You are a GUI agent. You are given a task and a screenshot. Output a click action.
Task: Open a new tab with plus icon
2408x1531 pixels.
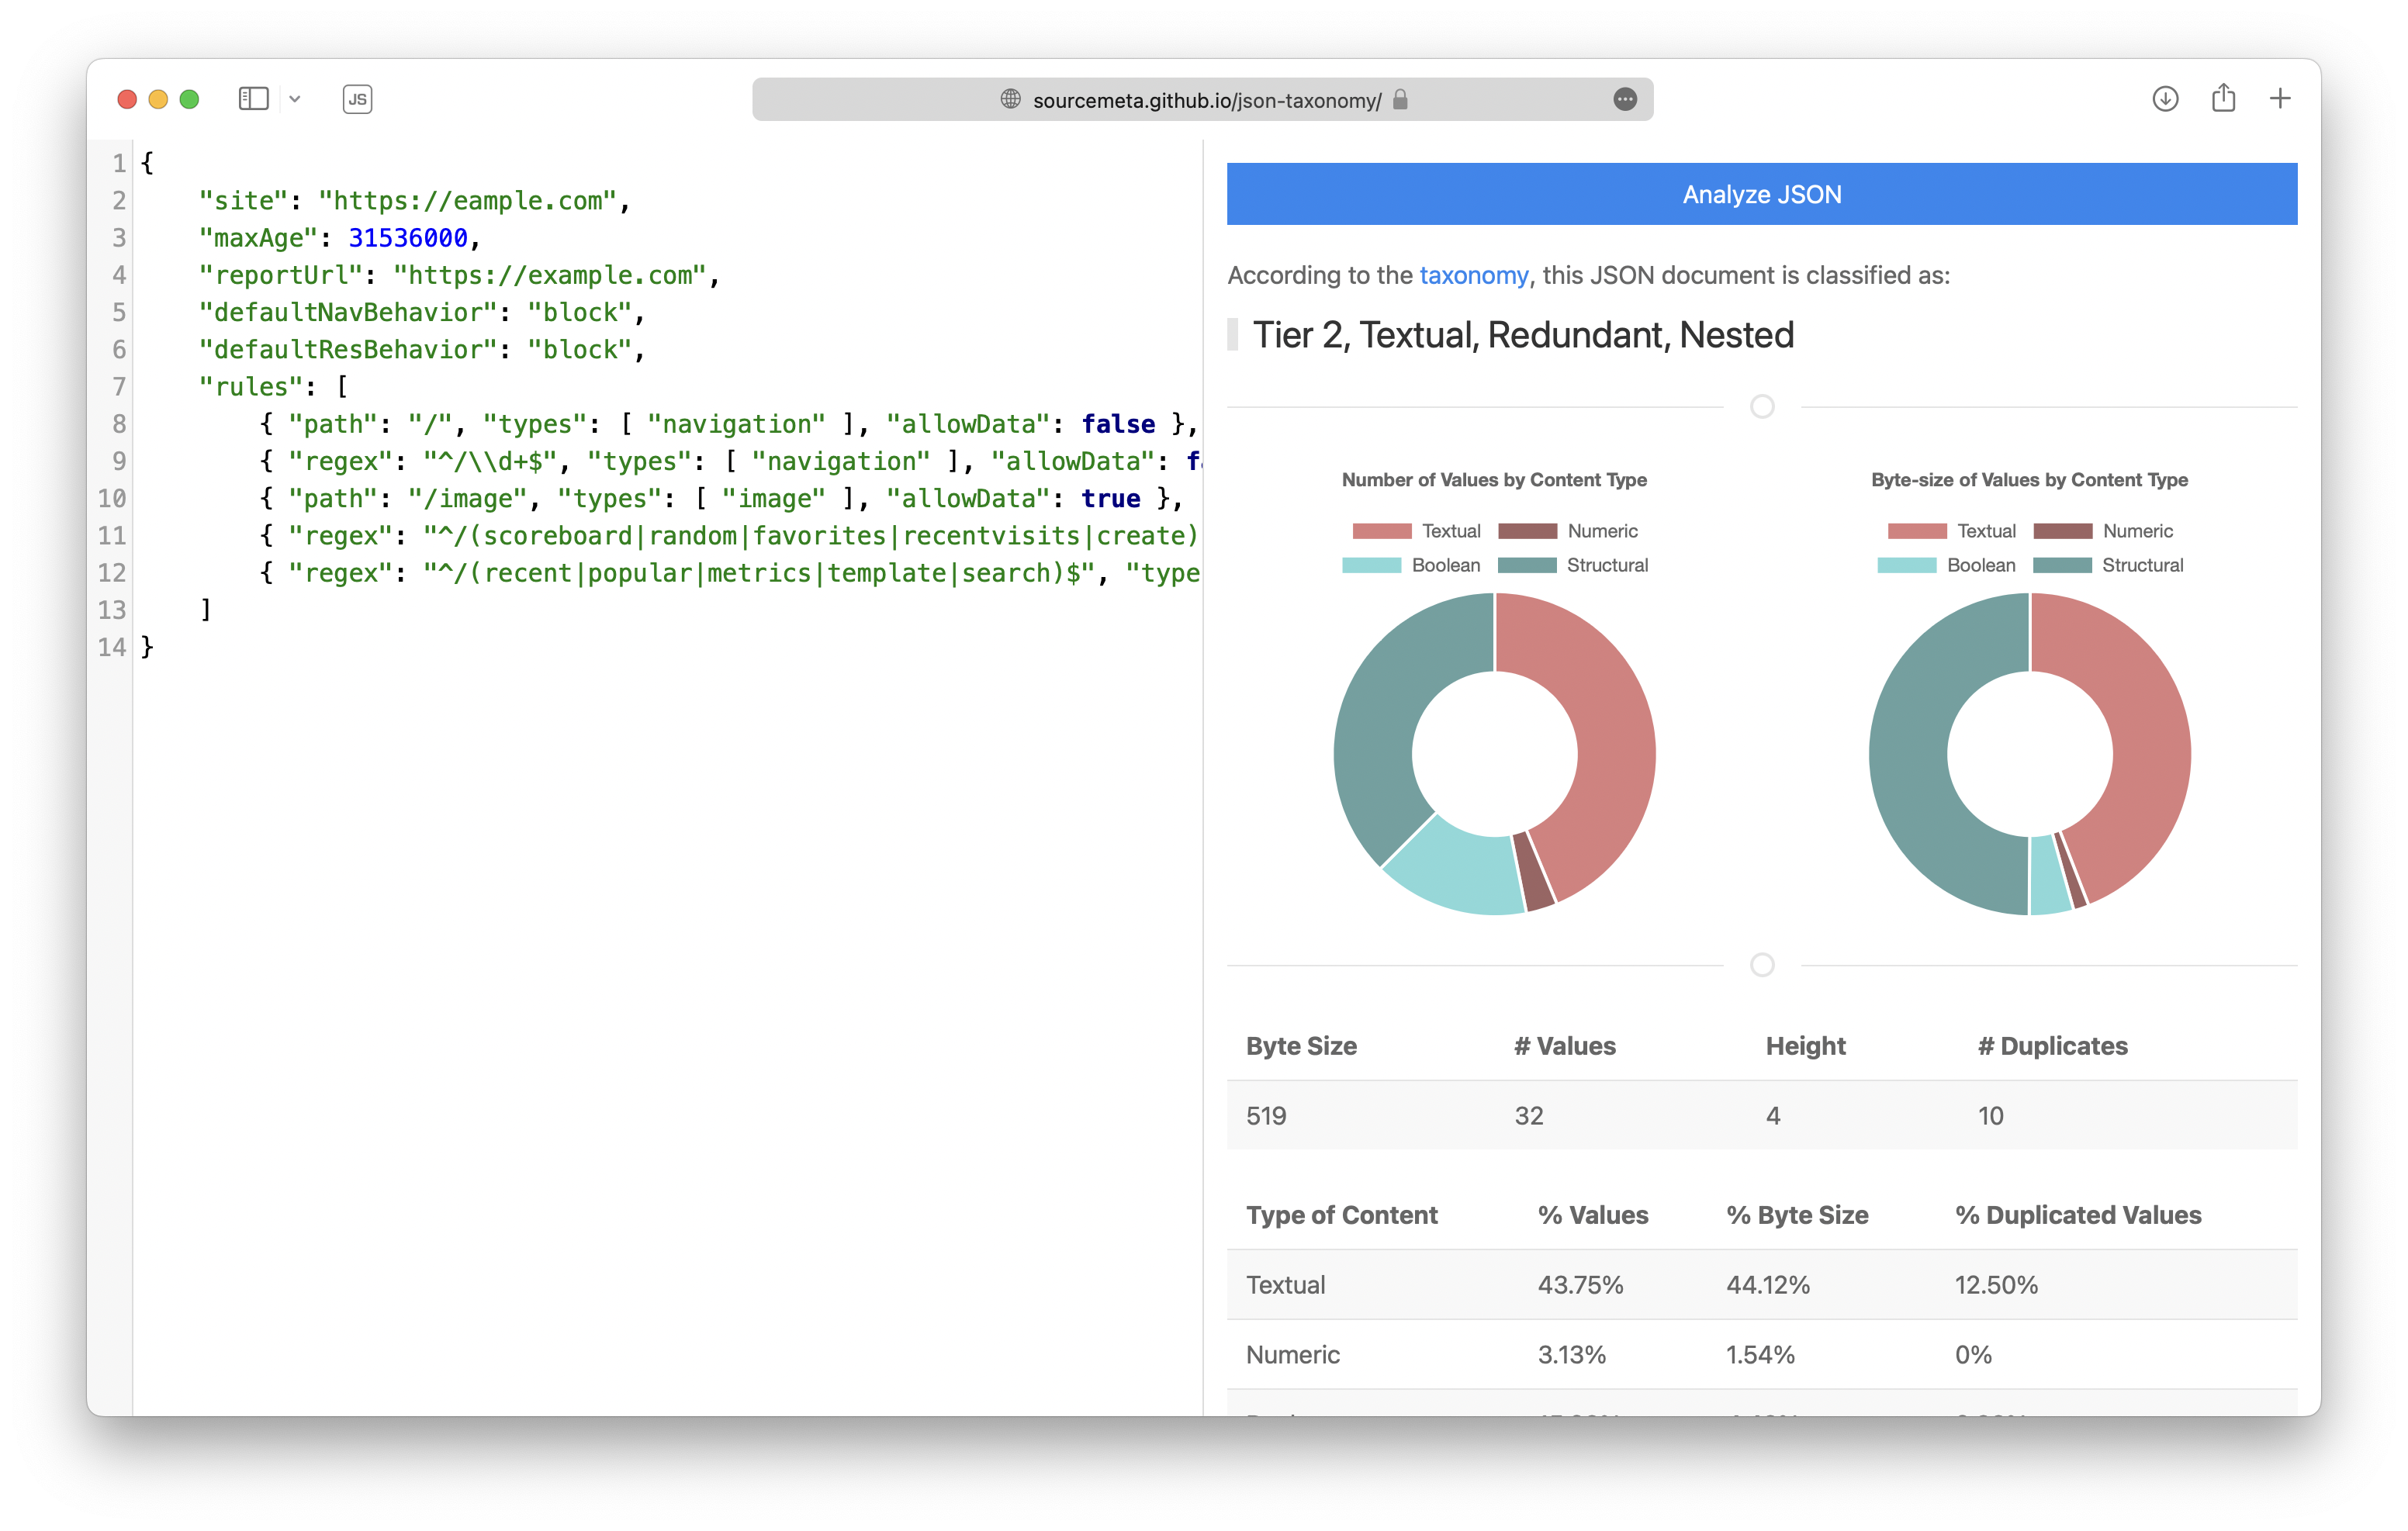pos(2280,98)
